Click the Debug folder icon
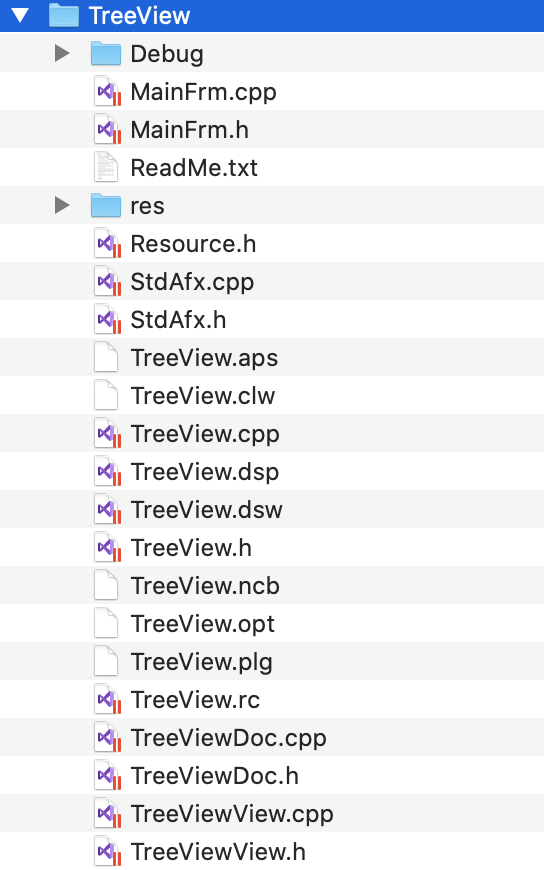This screenshot has width=544, height=870. [106, 54]
